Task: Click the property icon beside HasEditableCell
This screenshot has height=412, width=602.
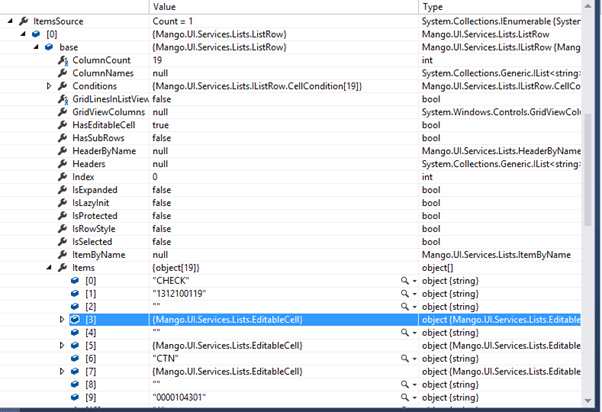Action: (63, 125)
